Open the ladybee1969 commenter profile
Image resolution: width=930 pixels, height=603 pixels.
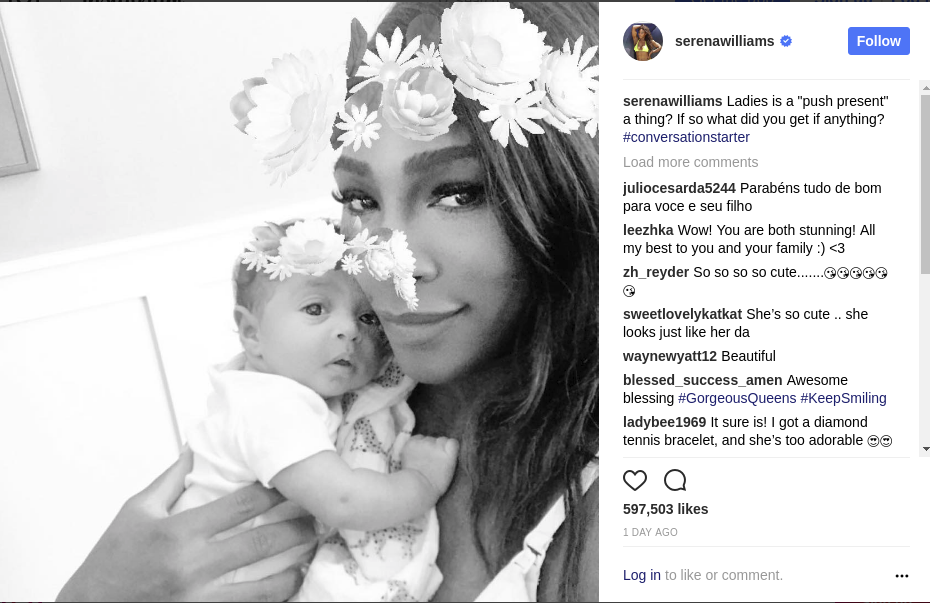click(664, 422)
